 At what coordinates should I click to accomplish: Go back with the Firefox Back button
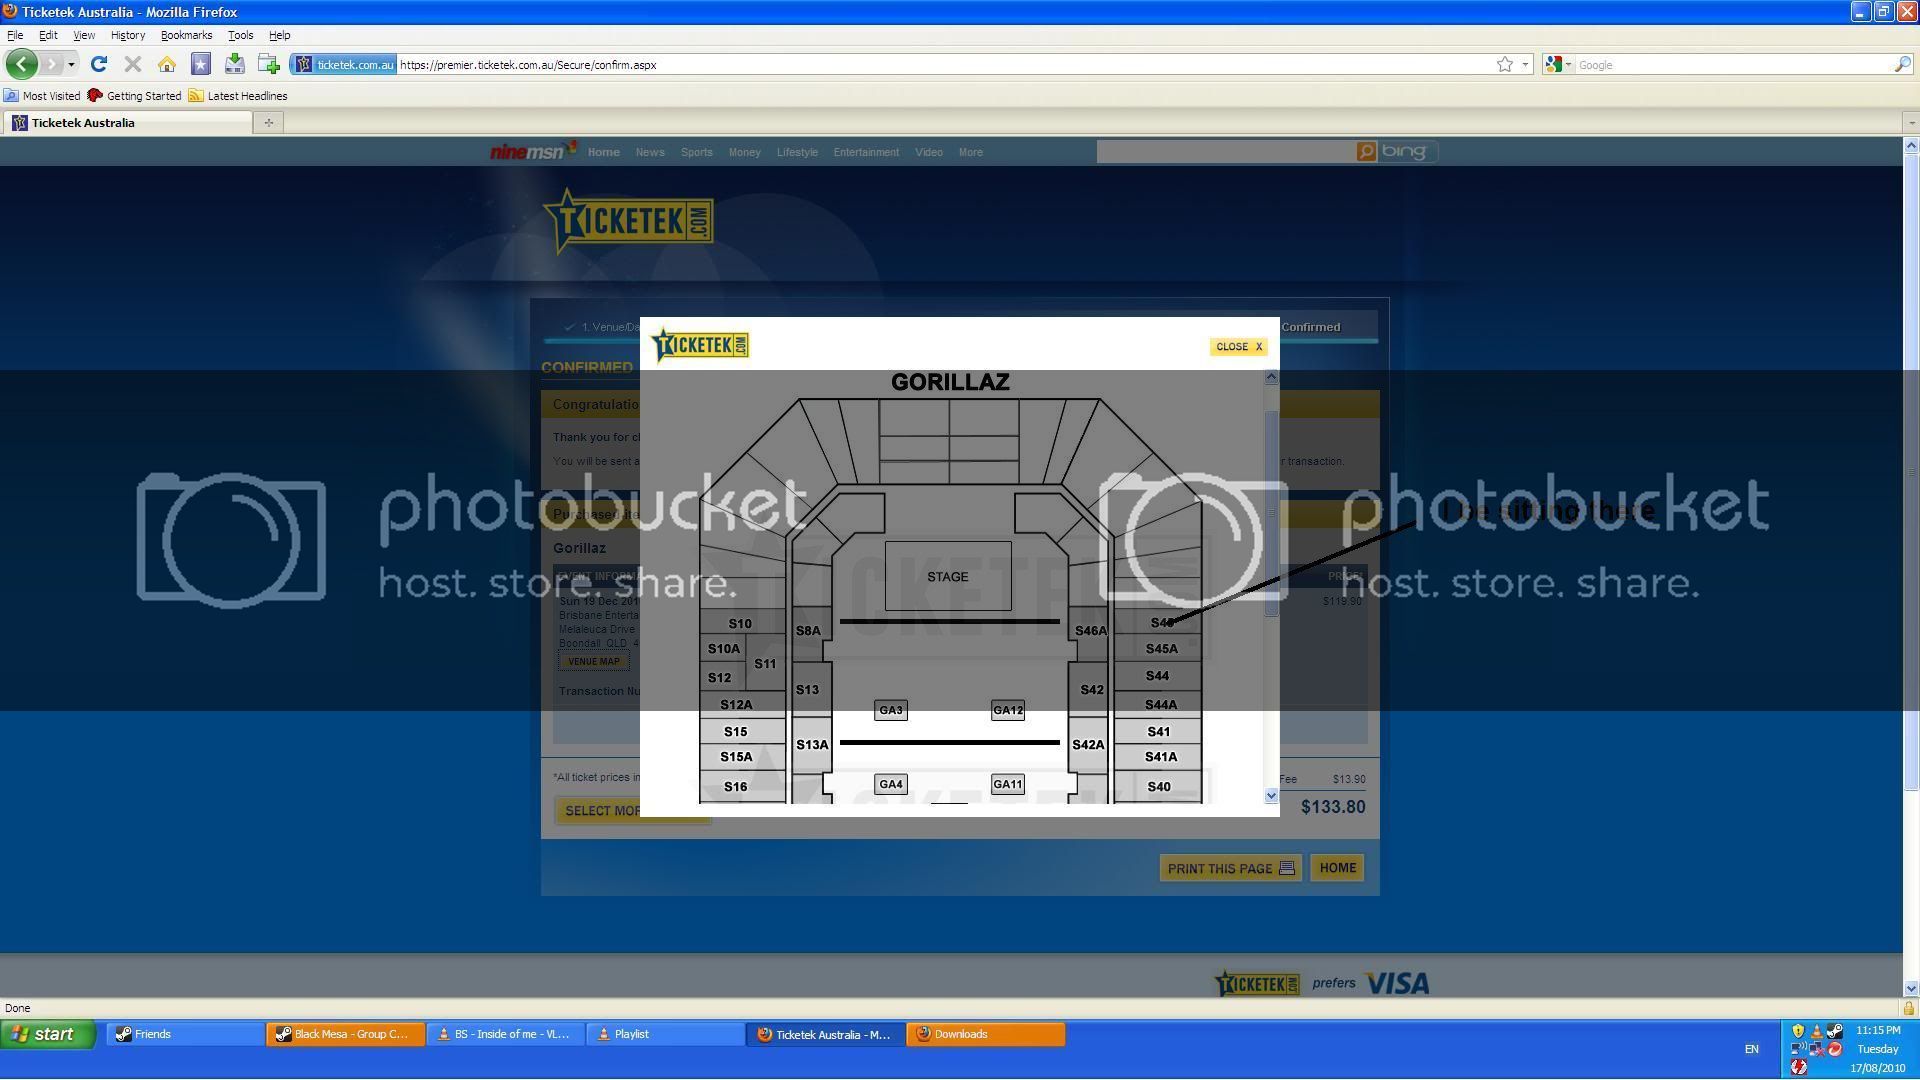pos(21,64)
